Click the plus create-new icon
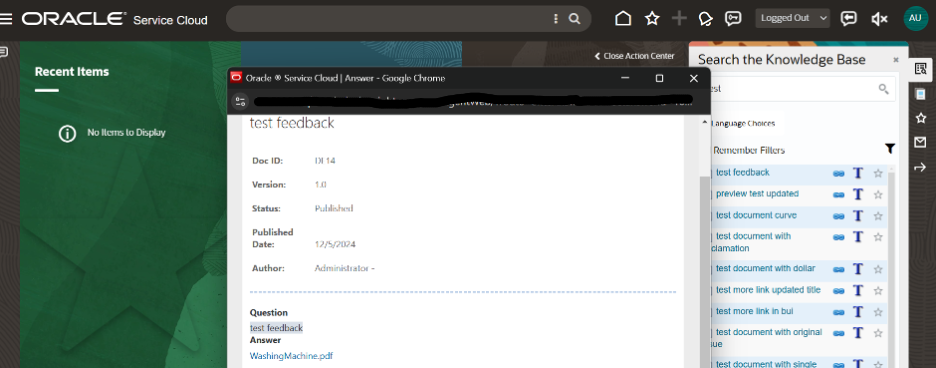 pyautogui.click(x=679, y=19)
